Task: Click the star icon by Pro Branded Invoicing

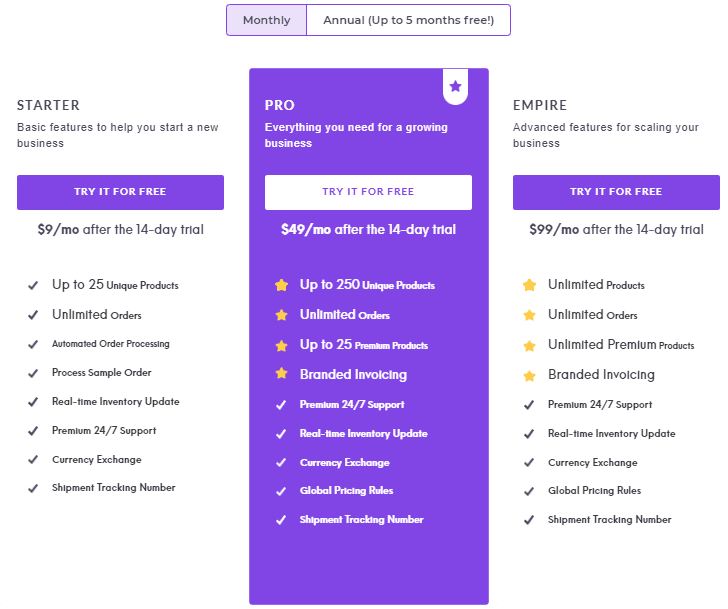Action: coord(281,373)
